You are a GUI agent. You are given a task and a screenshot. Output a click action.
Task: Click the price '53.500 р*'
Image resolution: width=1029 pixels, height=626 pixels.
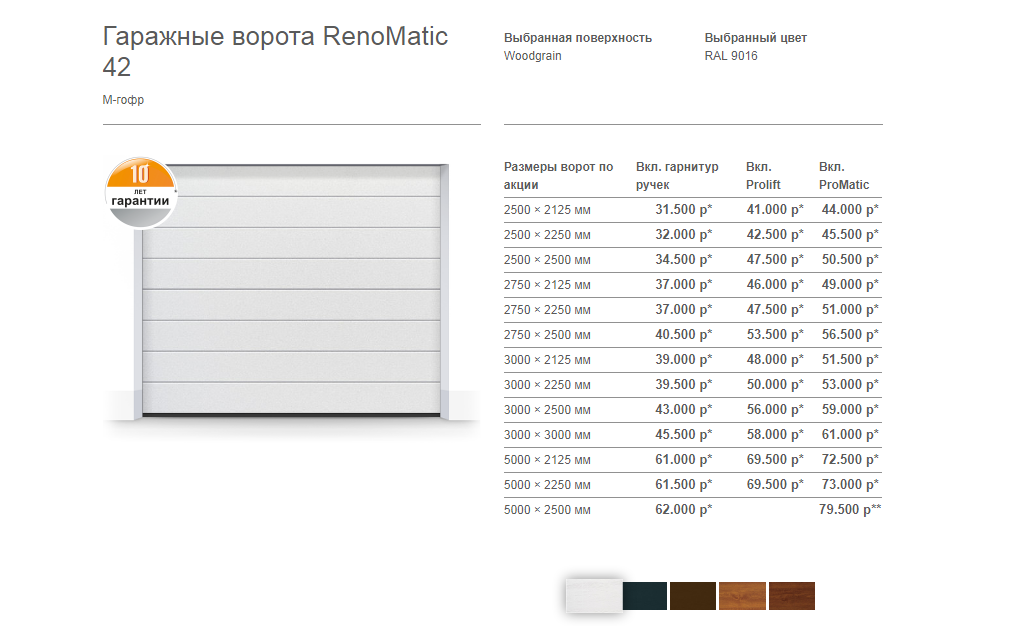click(774, 334)
